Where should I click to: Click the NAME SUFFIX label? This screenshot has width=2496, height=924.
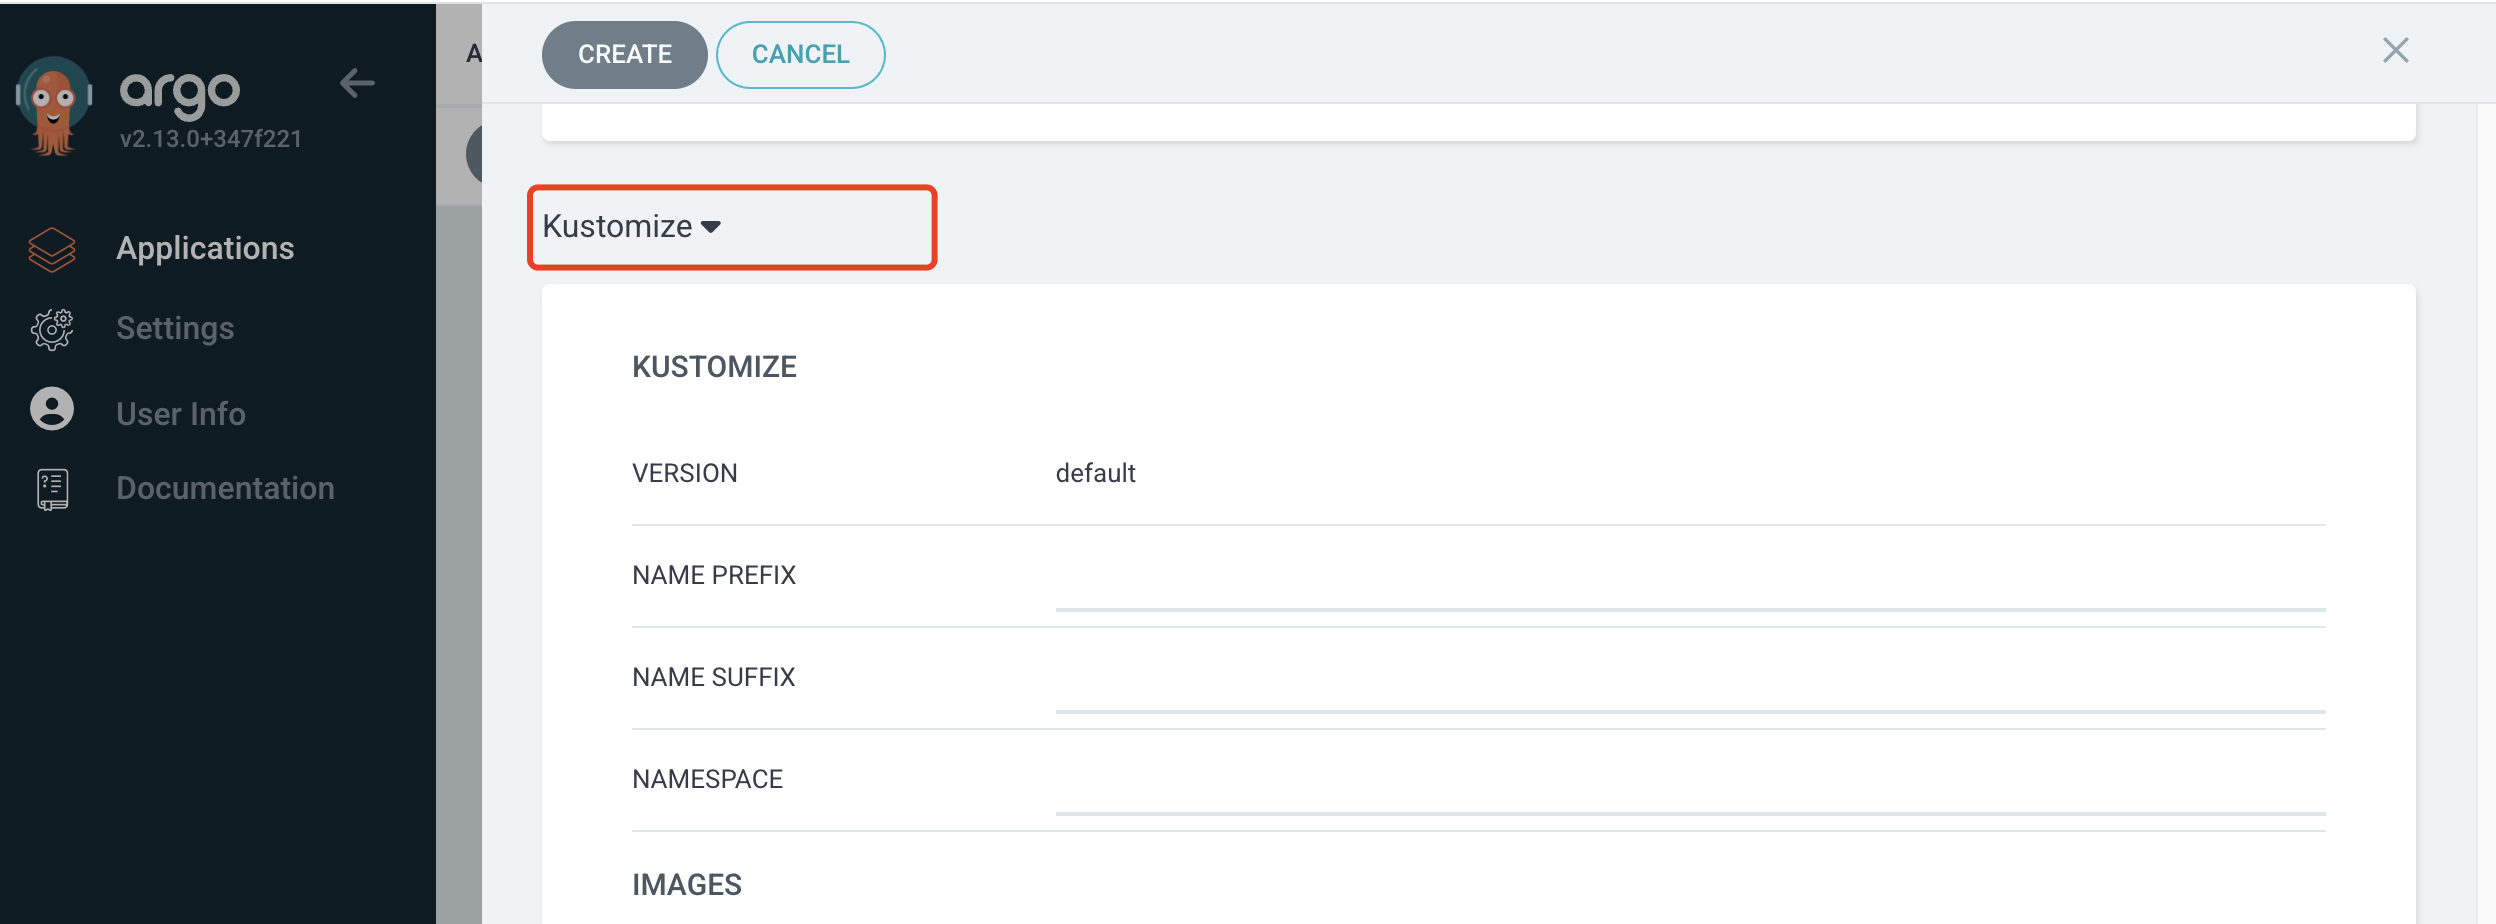(x=714, y=677)
